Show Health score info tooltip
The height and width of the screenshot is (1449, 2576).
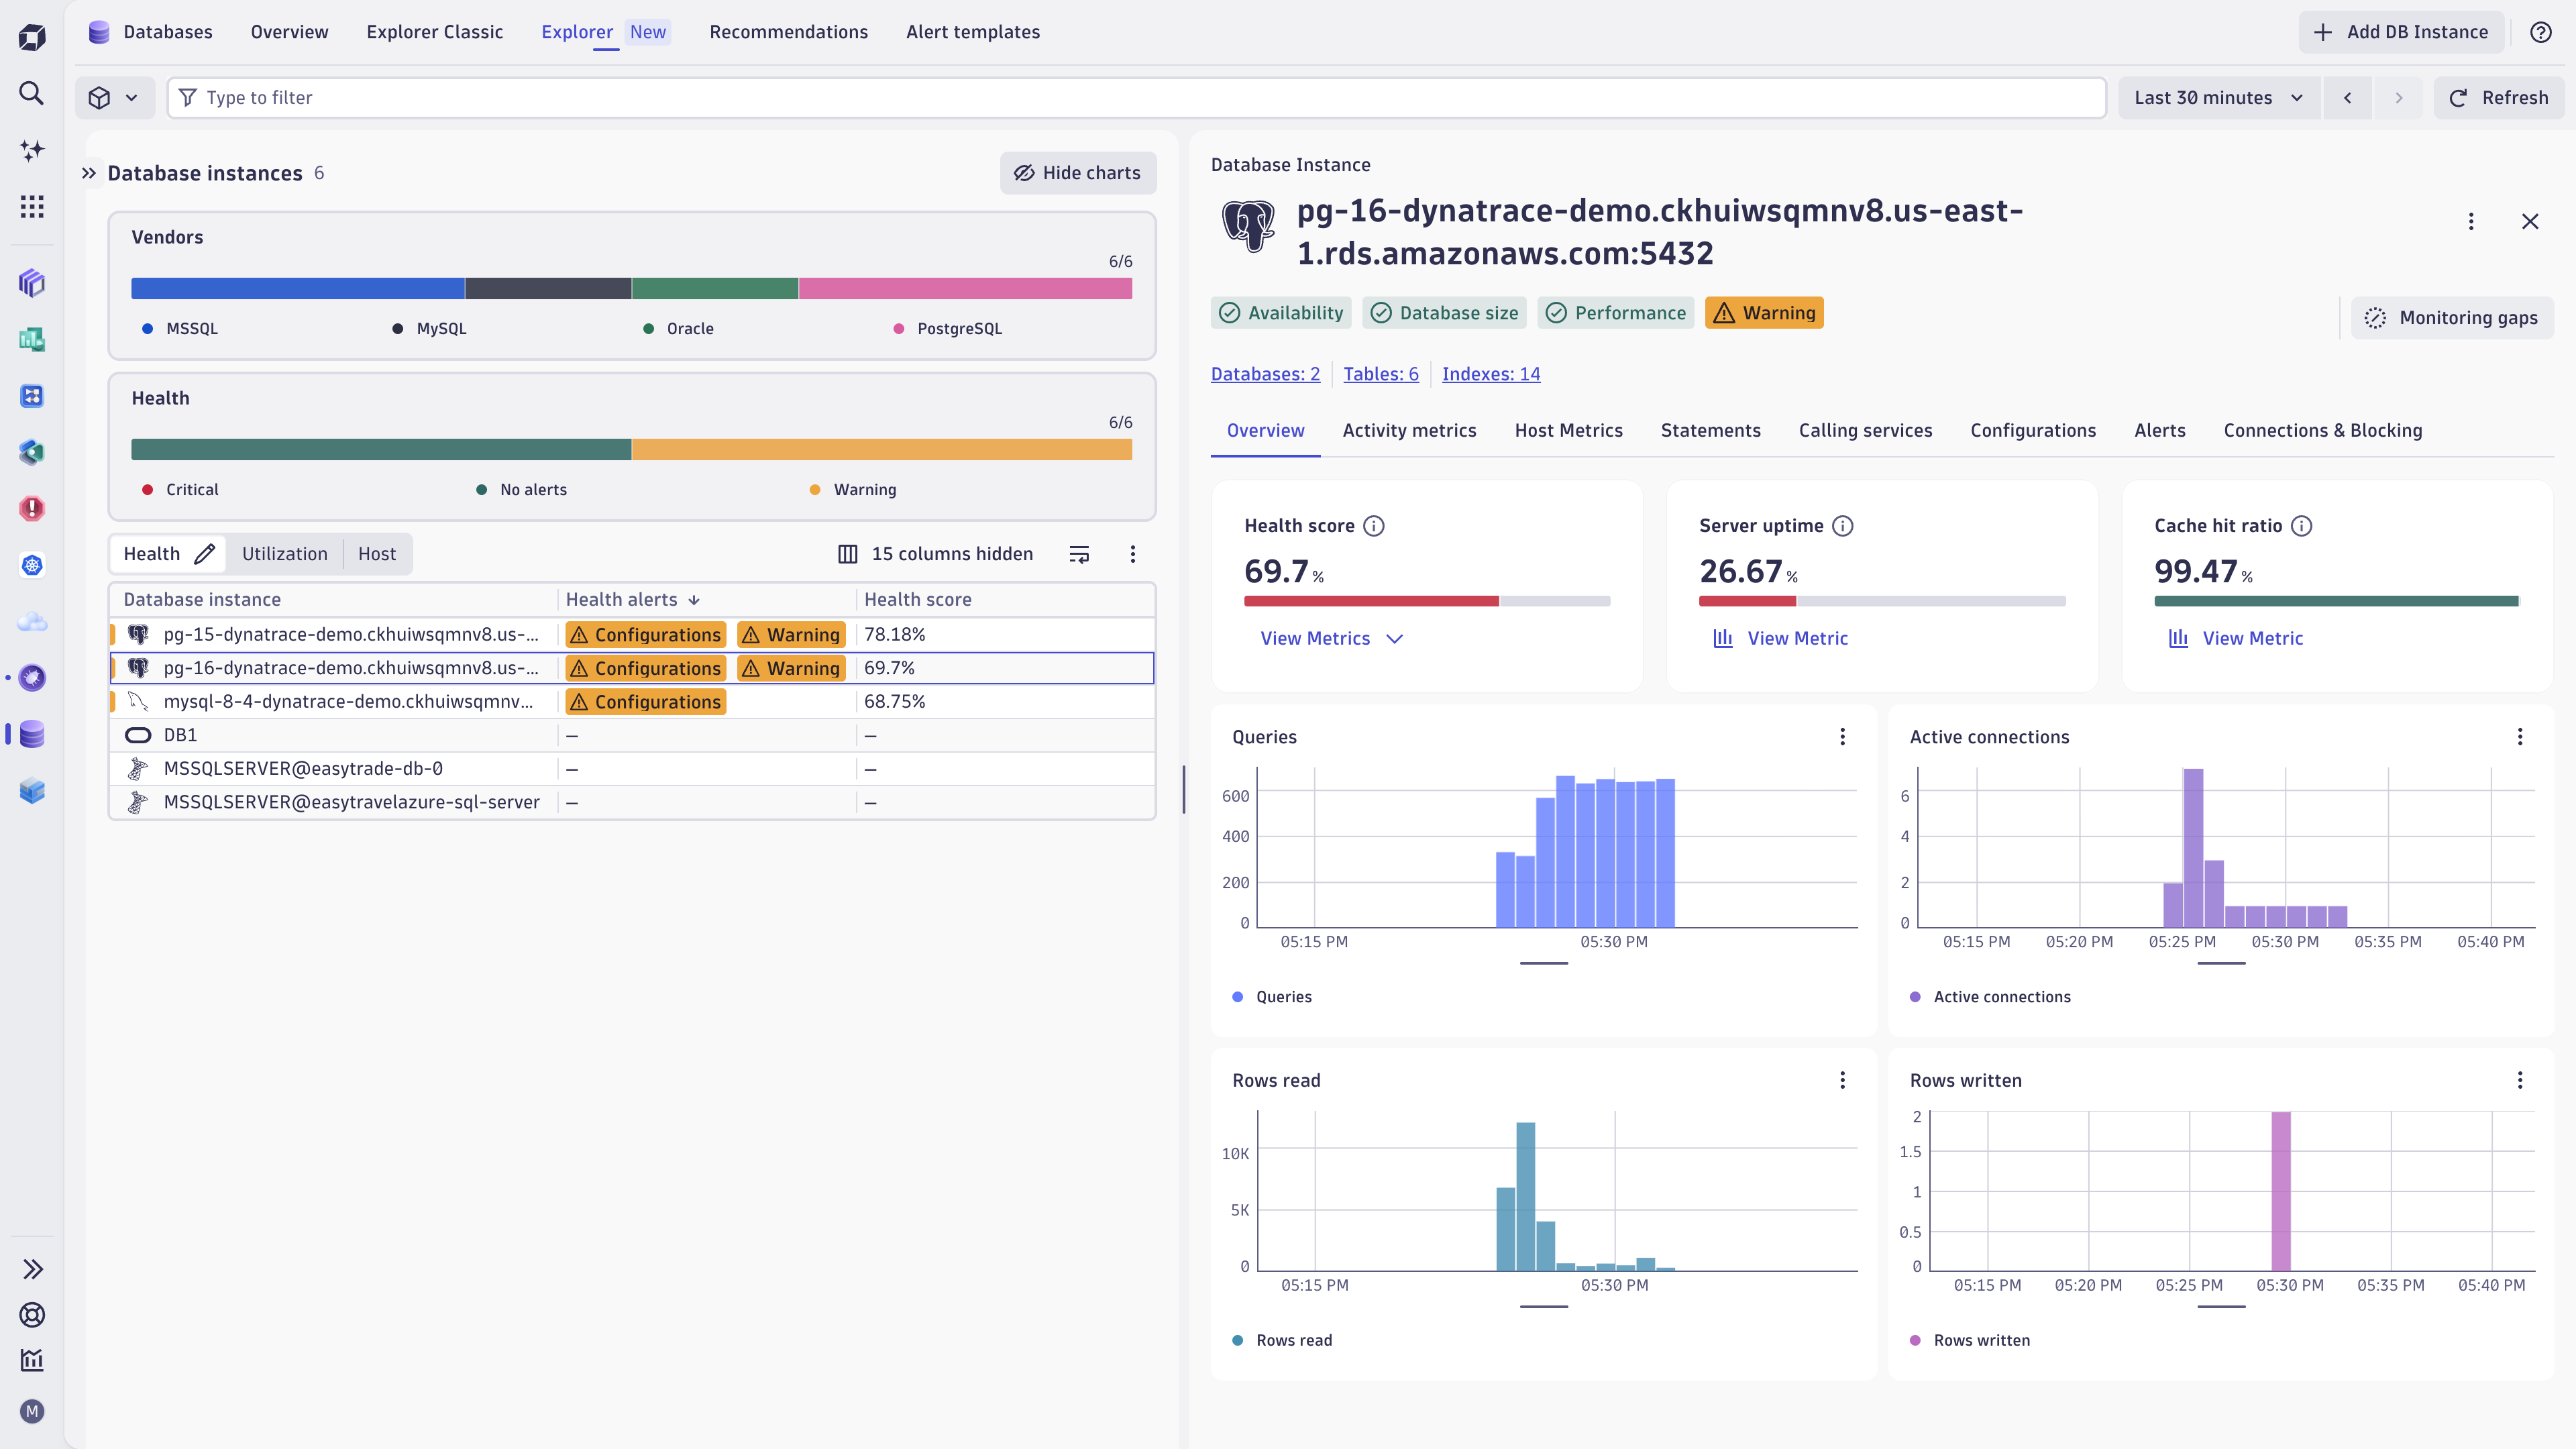1374,526
